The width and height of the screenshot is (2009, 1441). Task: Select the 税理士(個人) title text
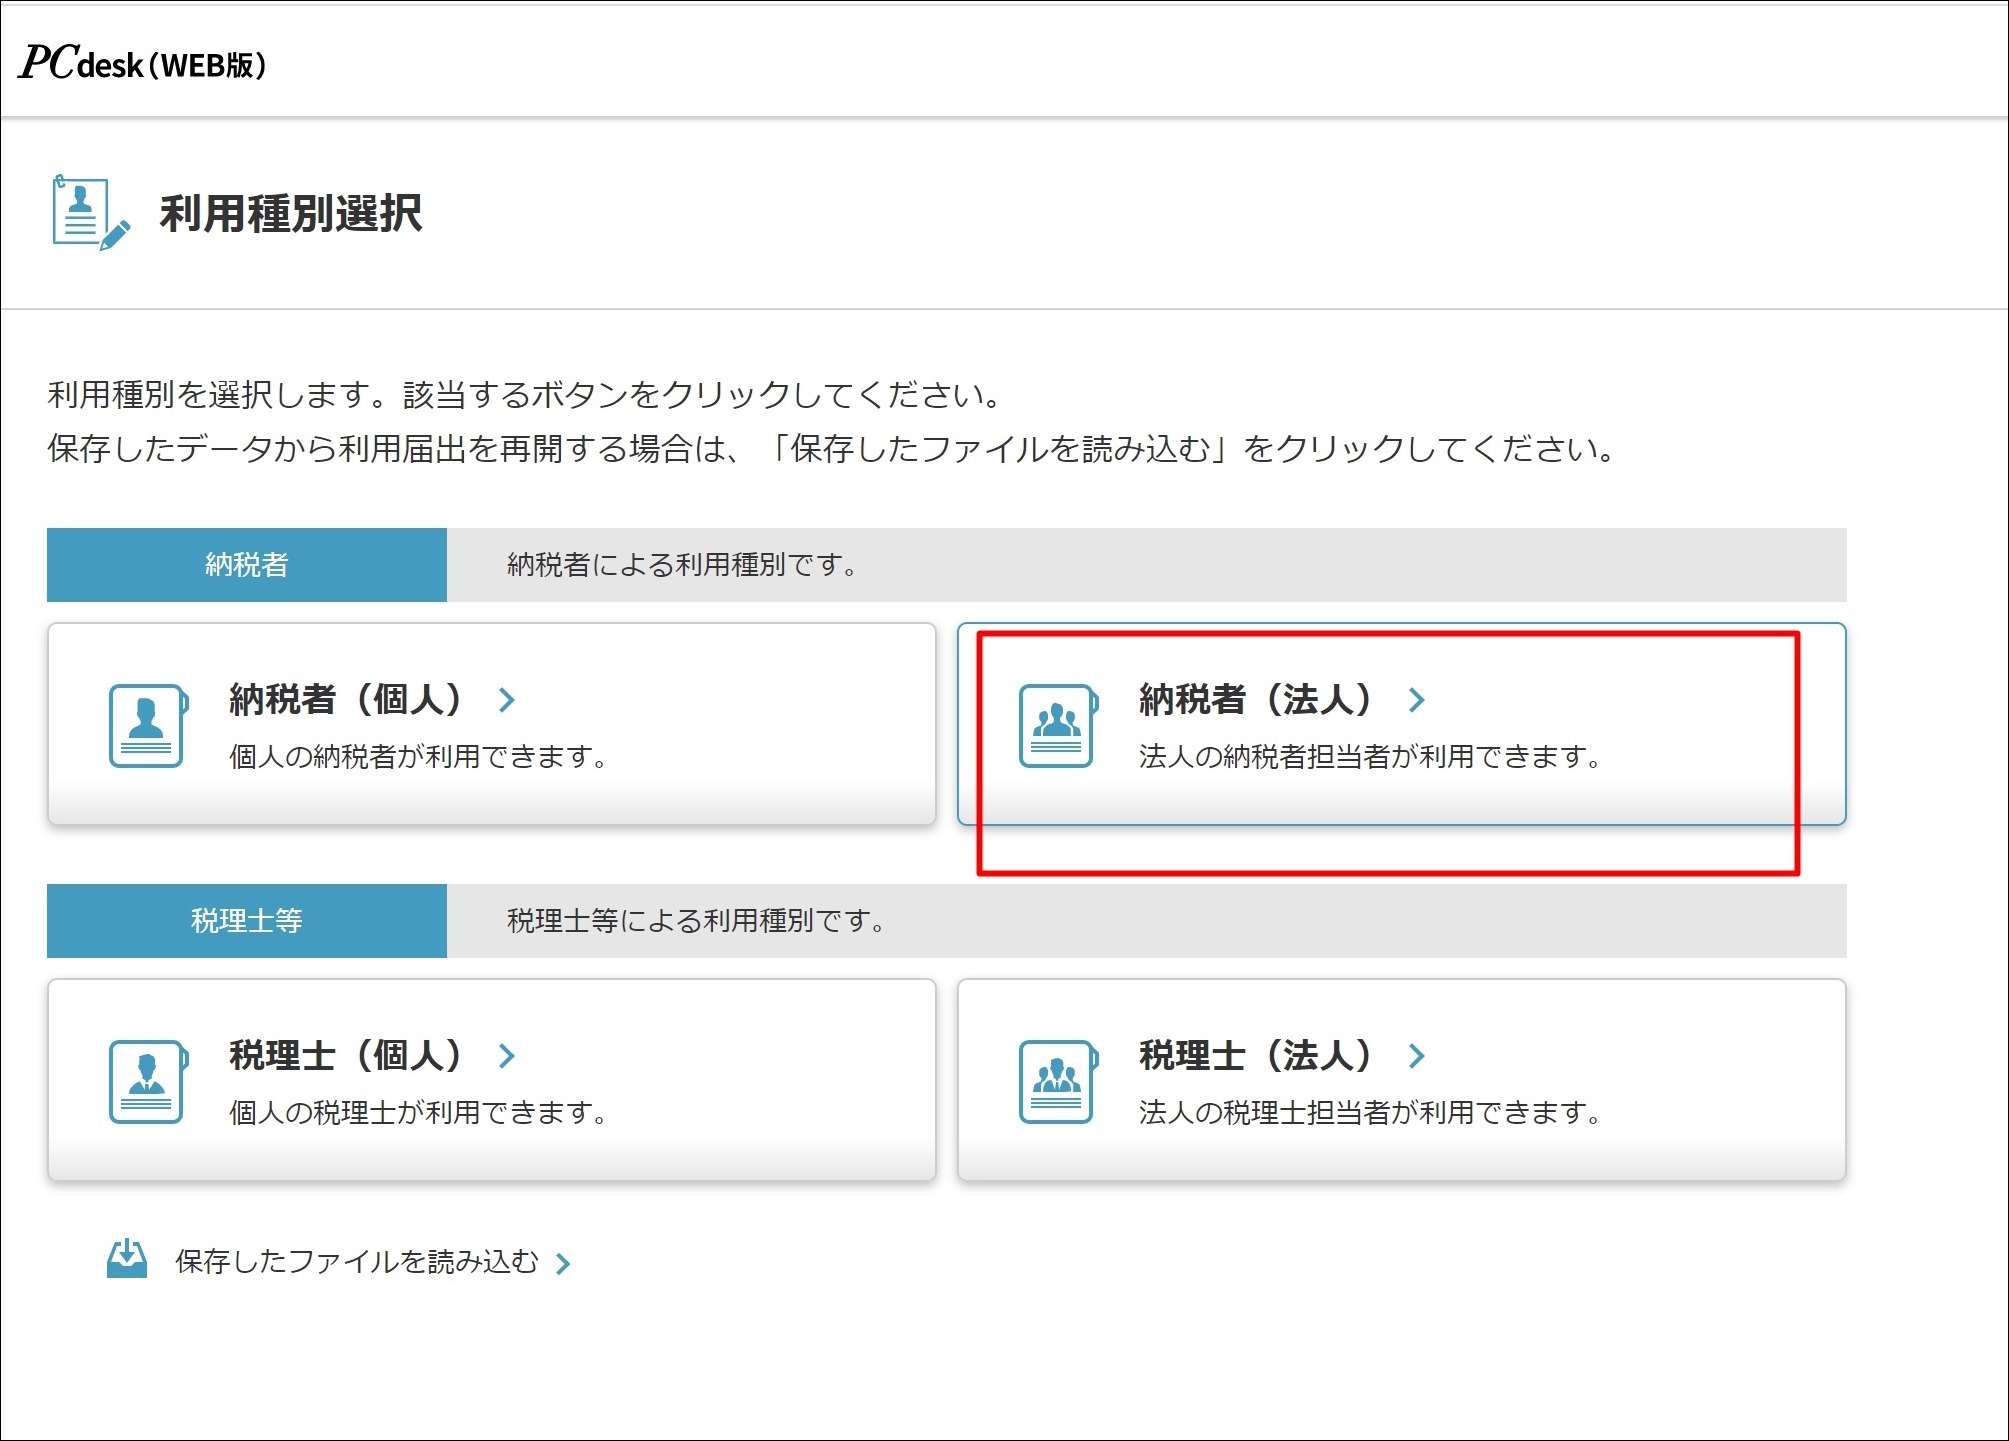click(x=346, y=1055)
